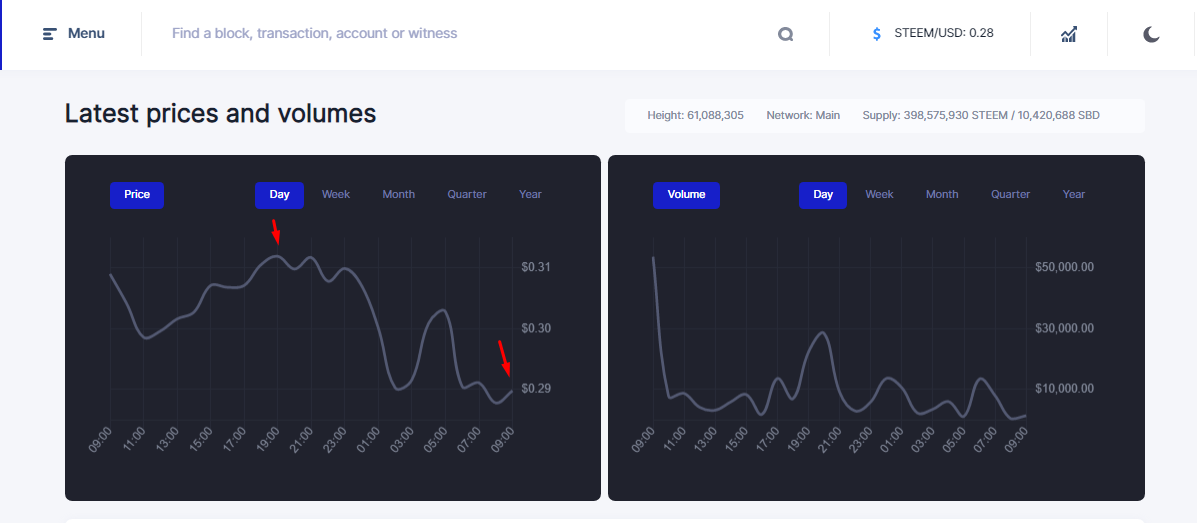The height and width of the screenshot is (523, 1197).
Task: Click the $30,000.00 volume axis label
Action: click(1065, 328)
